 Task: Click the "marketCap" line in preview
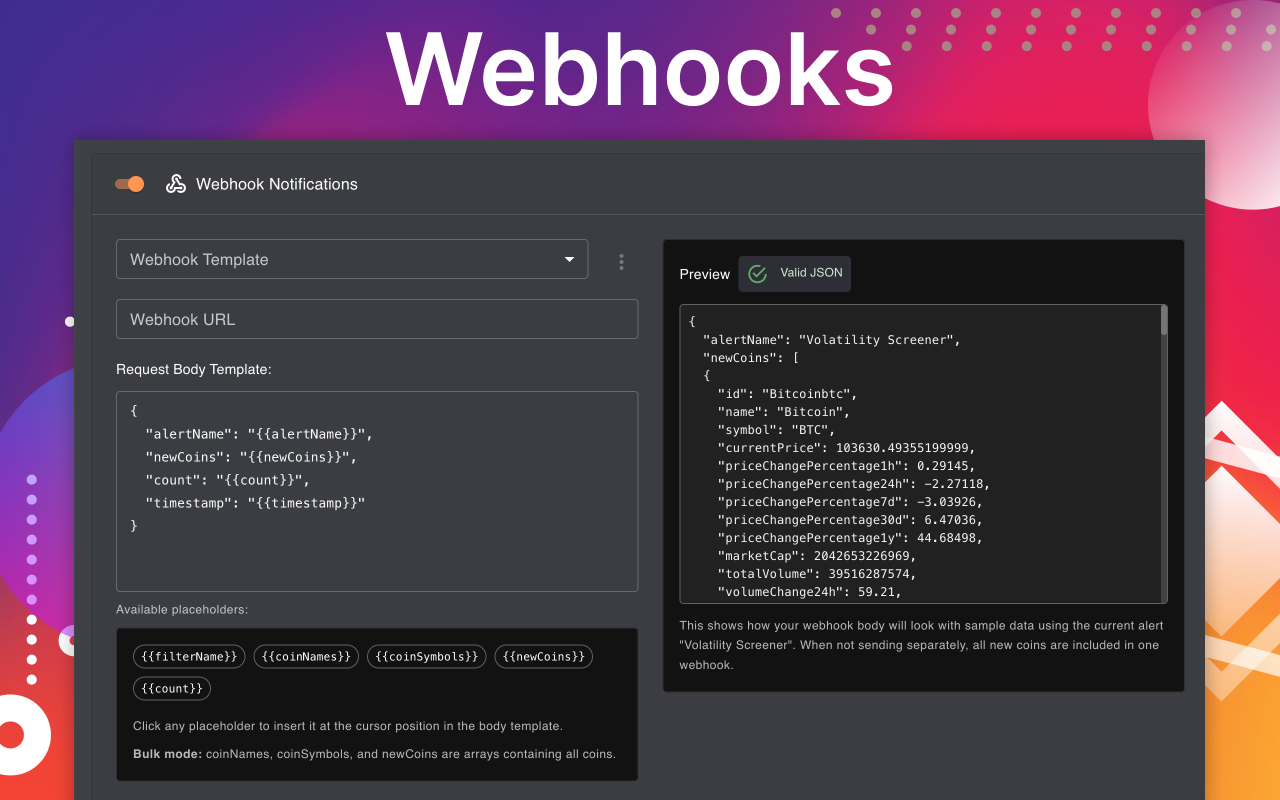[817, 556]
